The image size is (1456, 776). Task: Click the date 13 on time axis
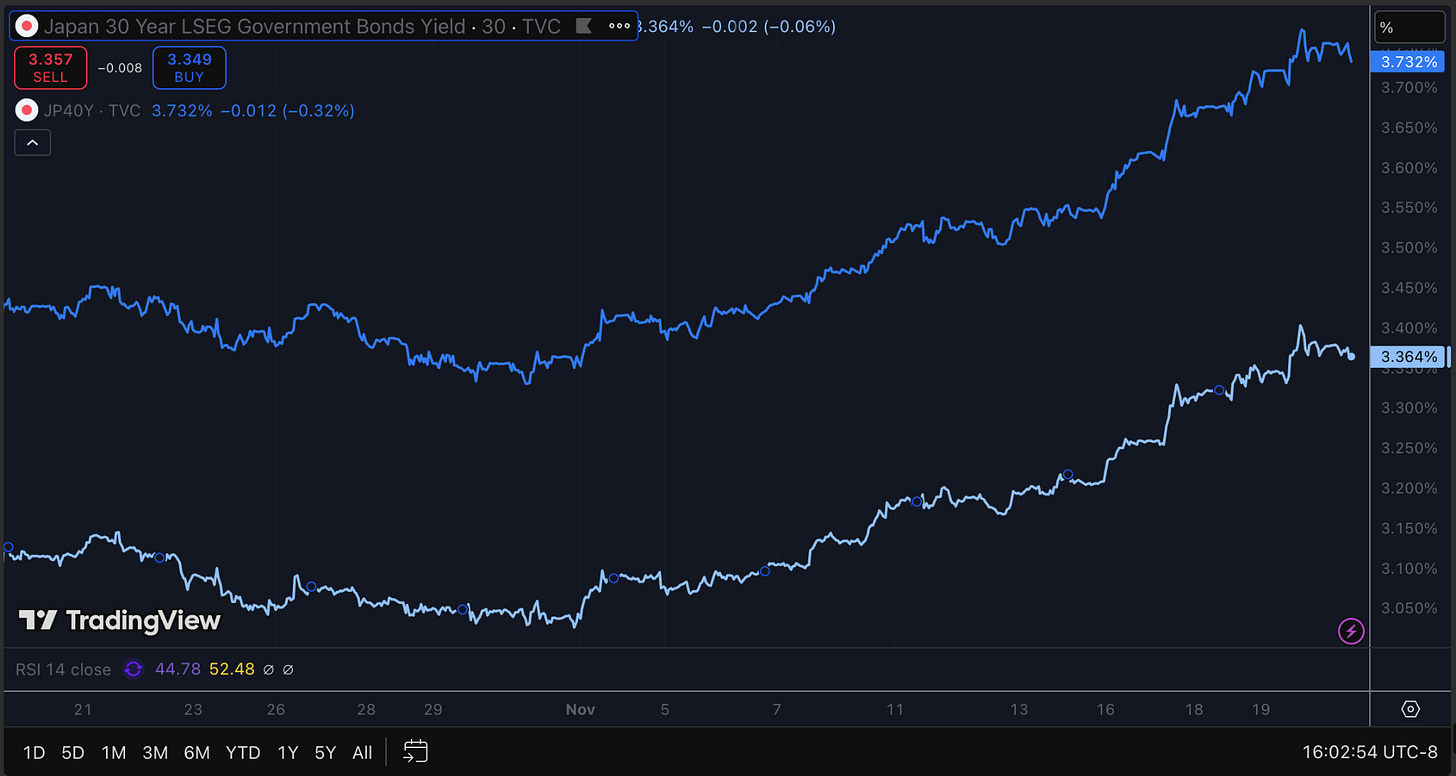(1018, 709)
